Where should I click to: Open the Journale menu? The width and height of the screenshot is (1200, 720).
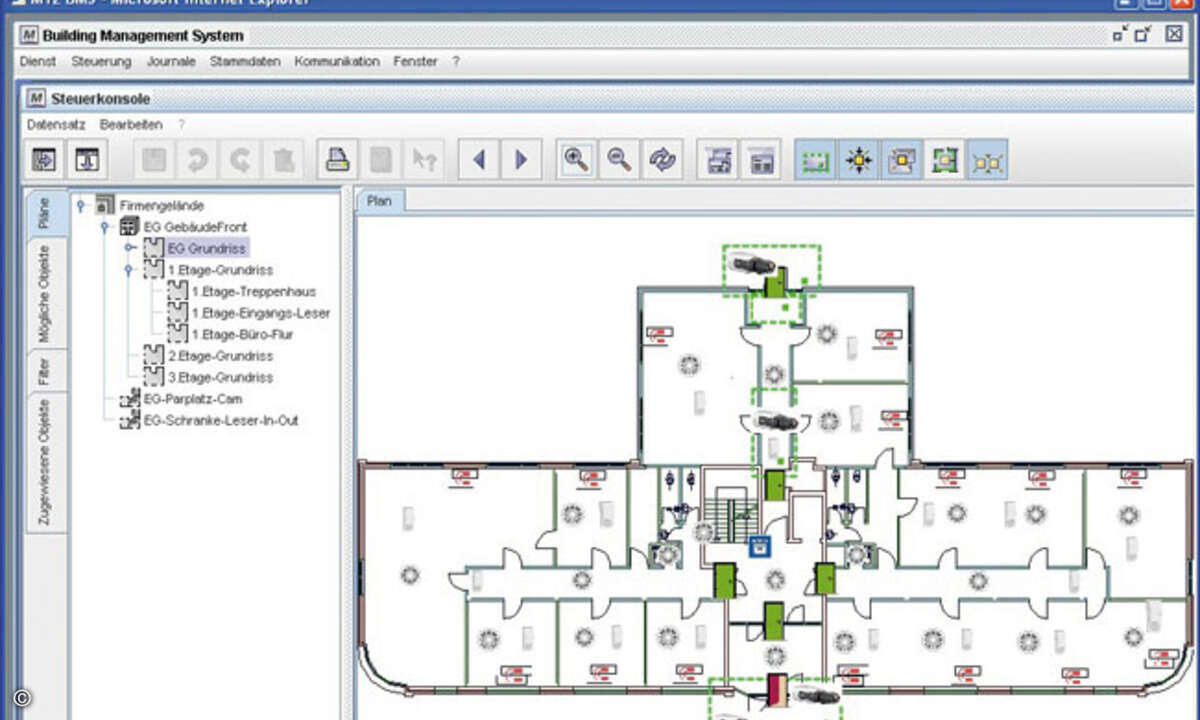(x=171, y=61)
